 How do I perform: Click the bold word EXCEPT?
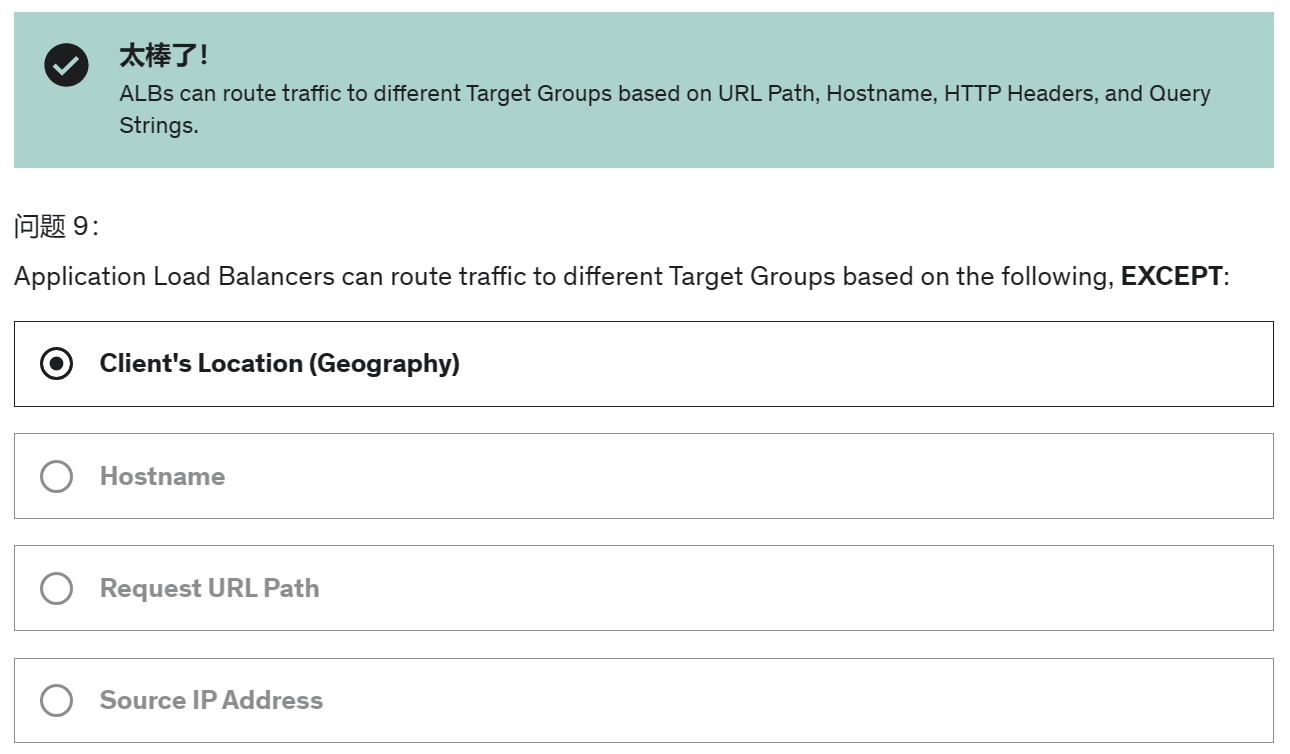(1171, 276)
